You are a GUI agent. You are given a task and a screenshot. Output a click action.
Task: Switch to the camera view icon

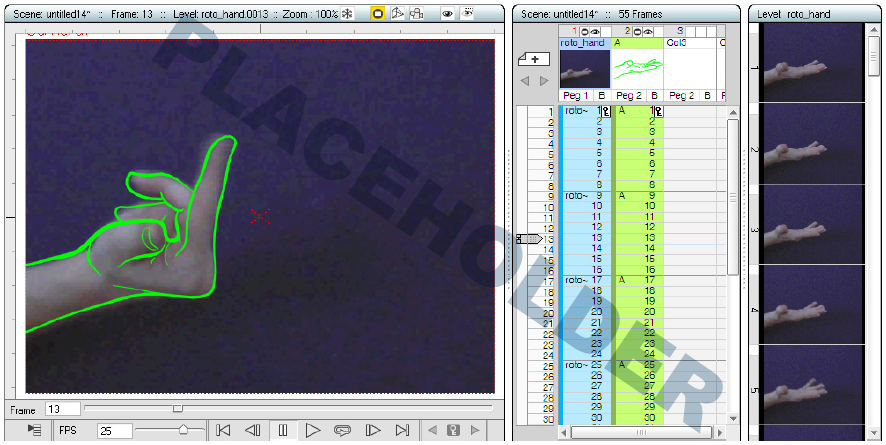point(416,14)
